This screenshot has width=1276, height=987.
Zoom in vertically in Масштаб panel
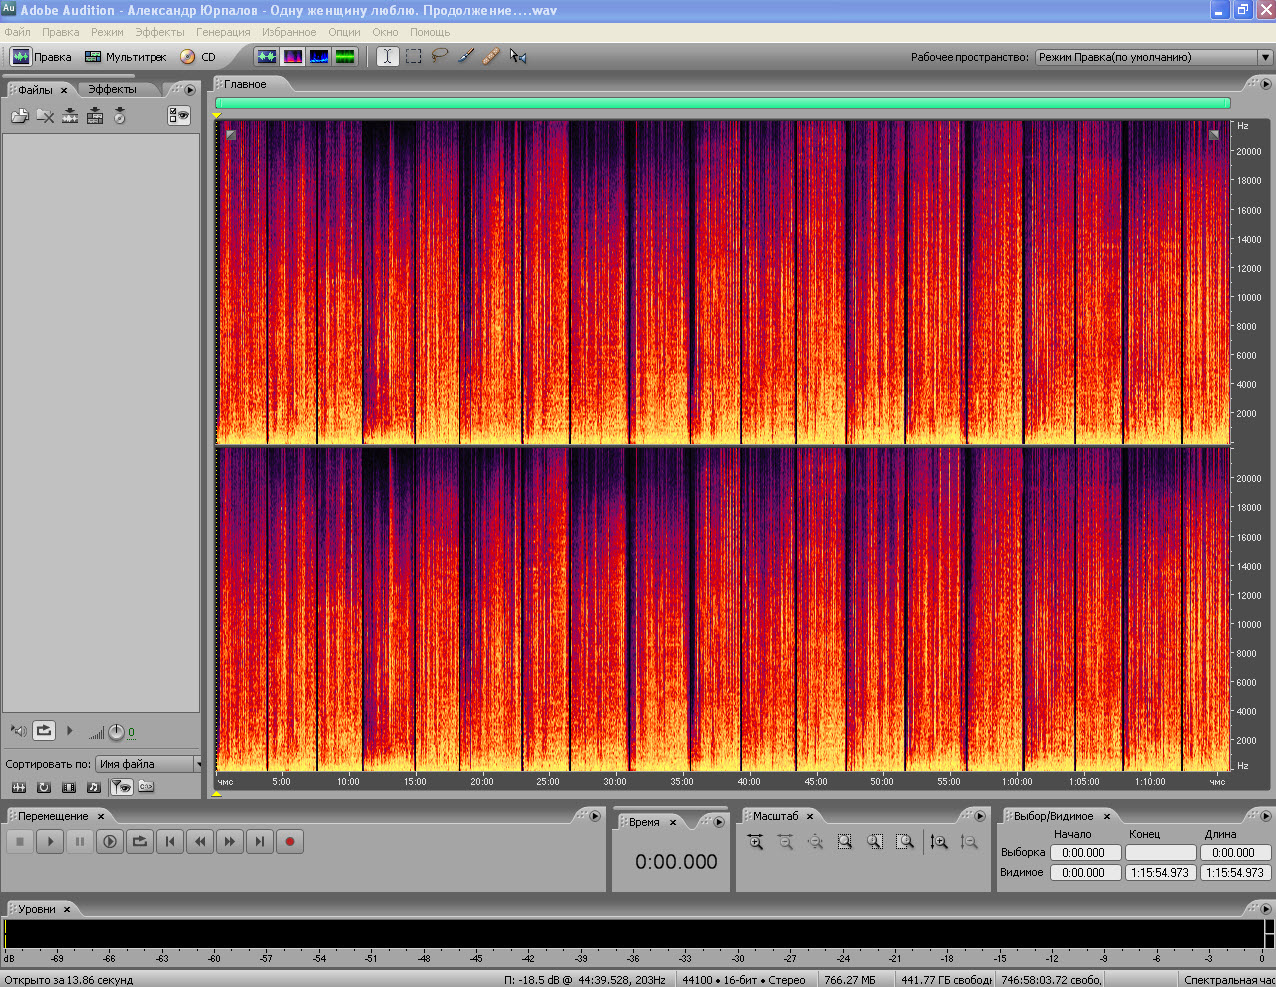[x=939, y=842]
